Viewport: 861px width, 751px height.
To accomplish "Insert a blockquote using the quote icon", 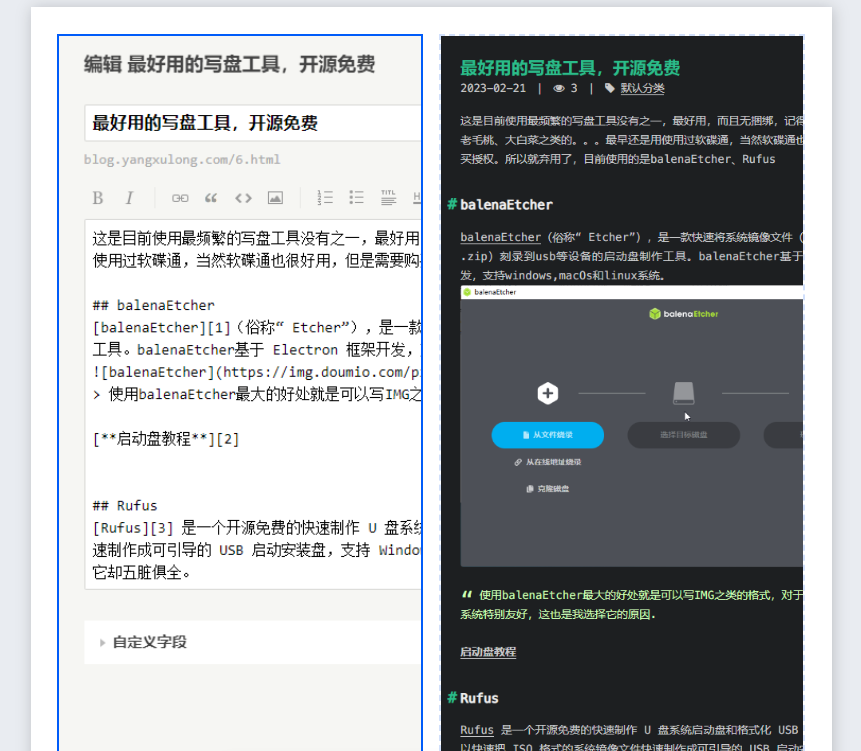I will click(x=211, y=198).
